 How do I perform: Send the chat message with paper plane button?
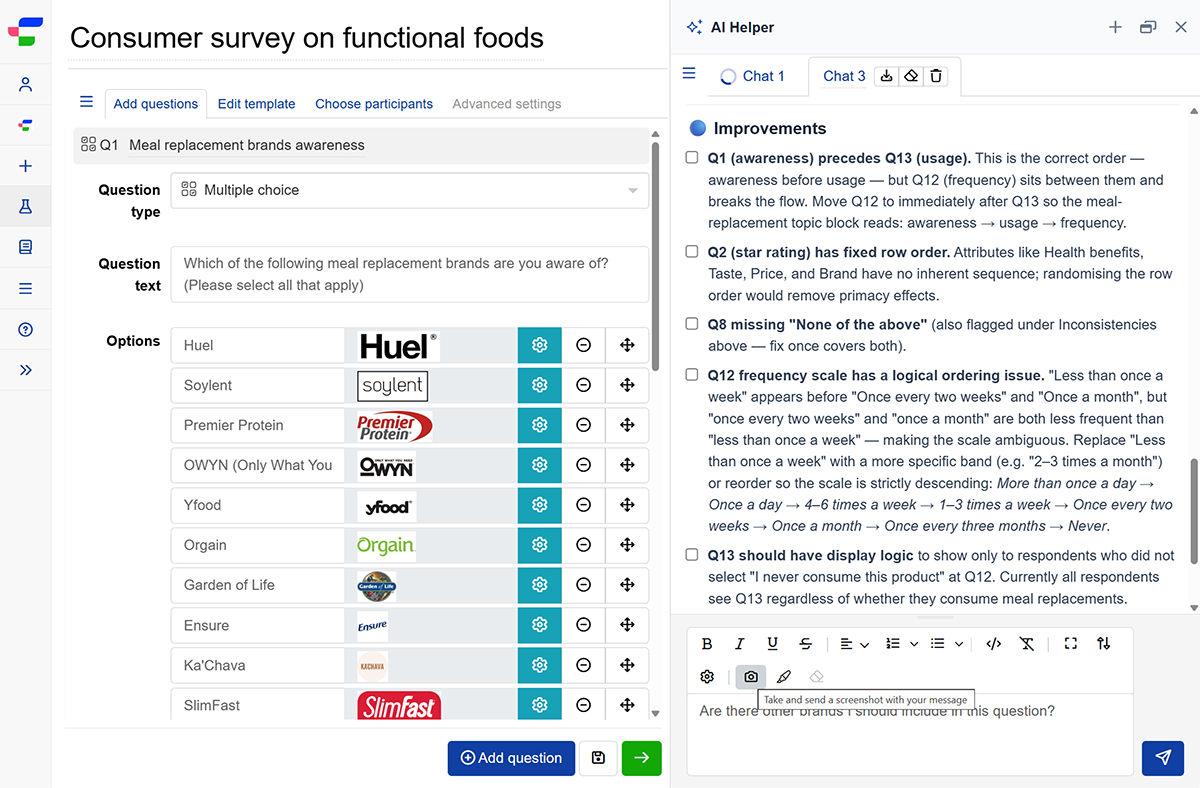click(1163, 758)
